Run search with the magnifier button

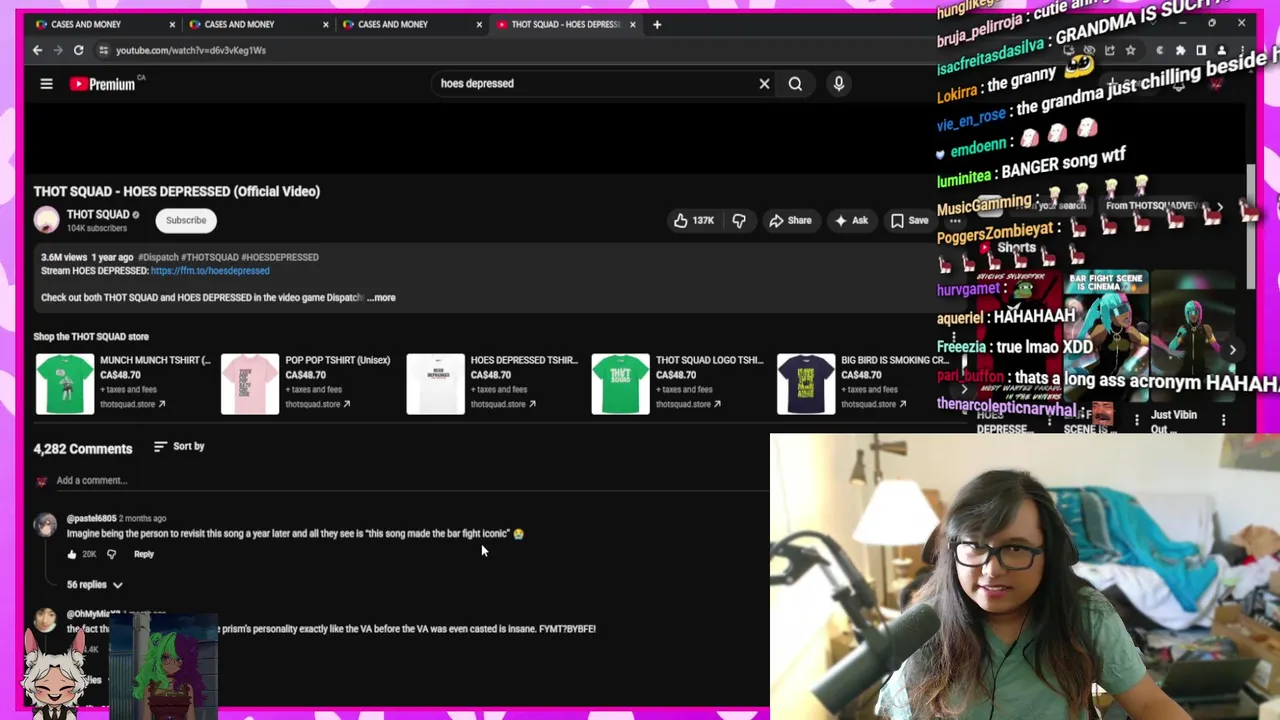(795, 84)
